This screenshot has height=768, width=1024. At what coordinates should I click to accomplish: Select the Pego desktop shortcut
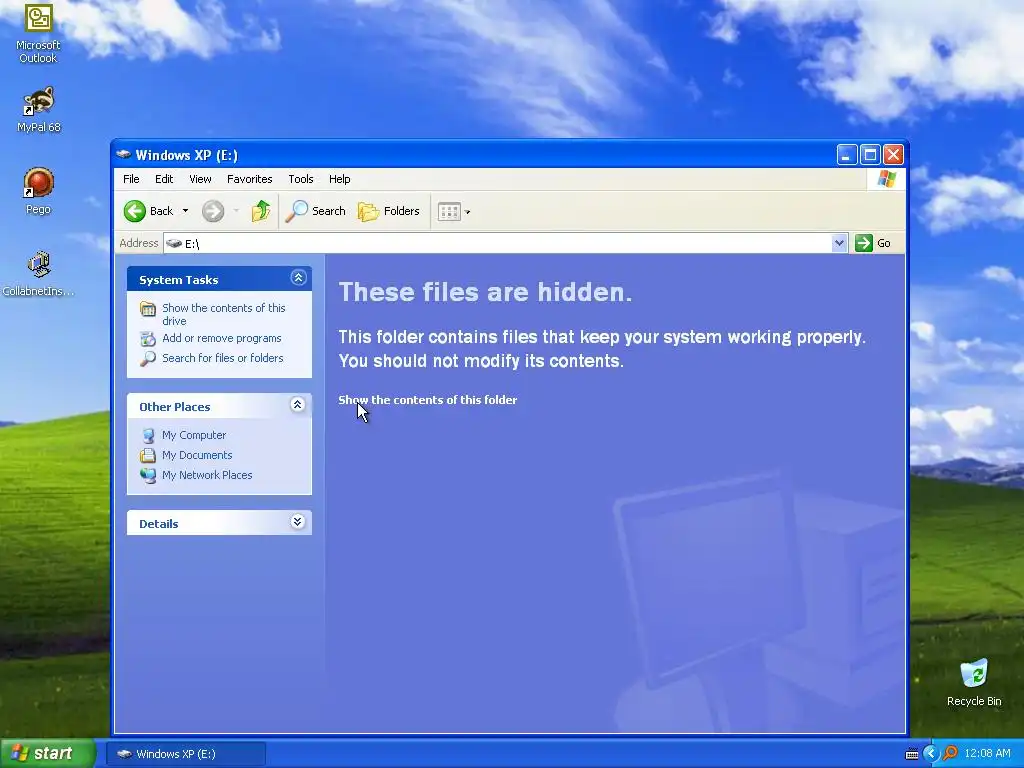click(38, 191)
